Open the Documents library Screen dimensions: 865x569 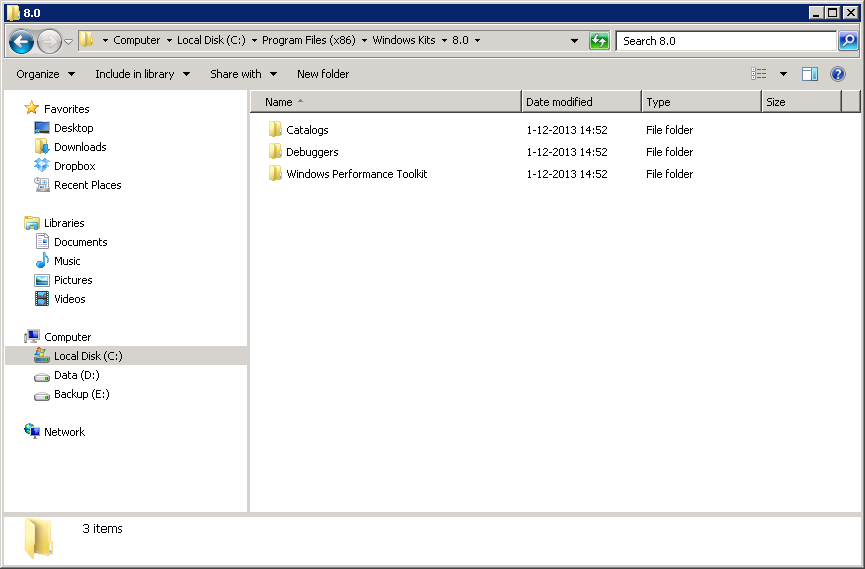click(x=81, y=242)
